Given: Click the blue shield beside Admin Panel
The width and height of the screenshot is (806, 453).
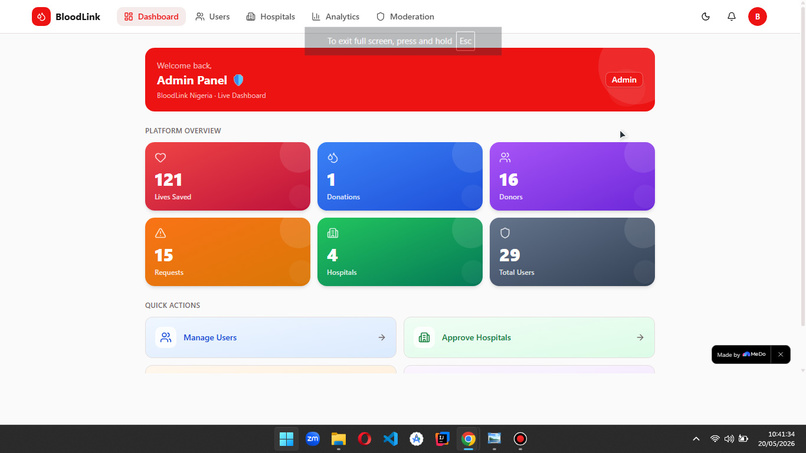Looking at the screenshot, I should coord(238,80).
